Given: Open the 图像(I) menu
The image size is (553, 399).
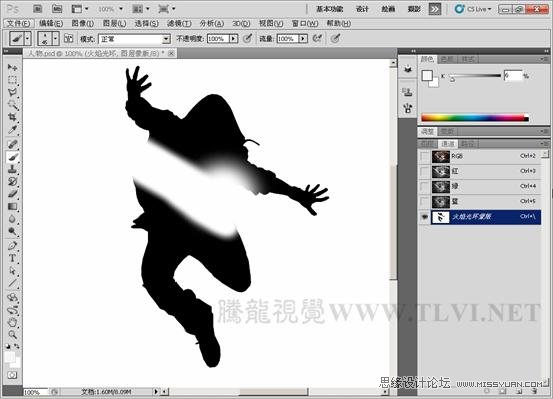Looking at the screenshot, I should point(83,24).
